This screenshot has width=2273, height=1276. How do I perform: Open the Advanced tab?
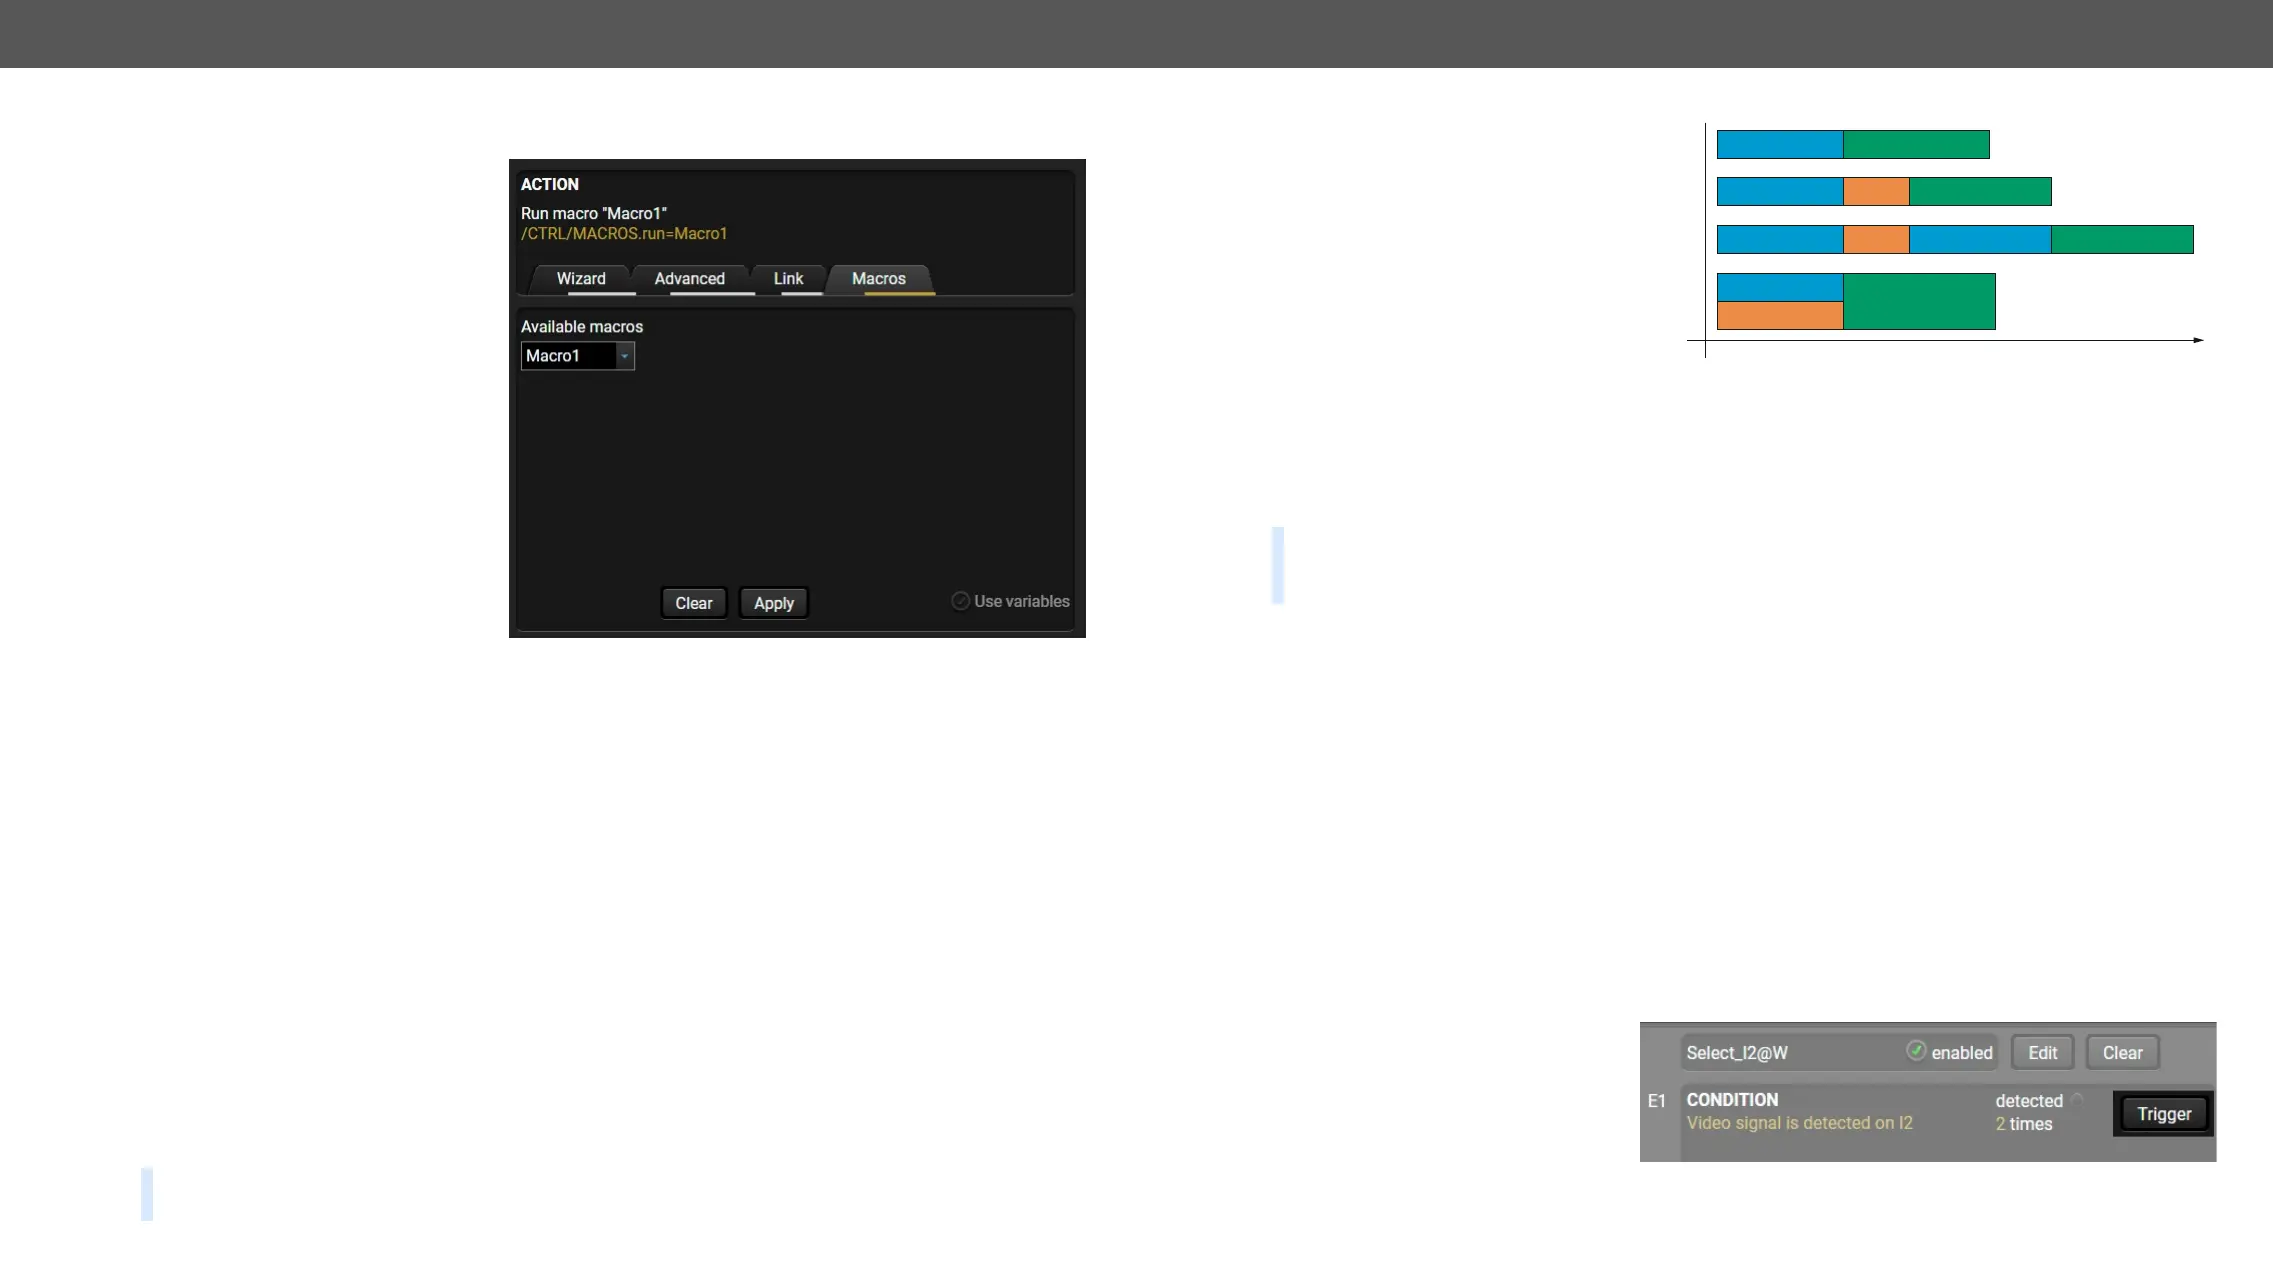(689, 279)
